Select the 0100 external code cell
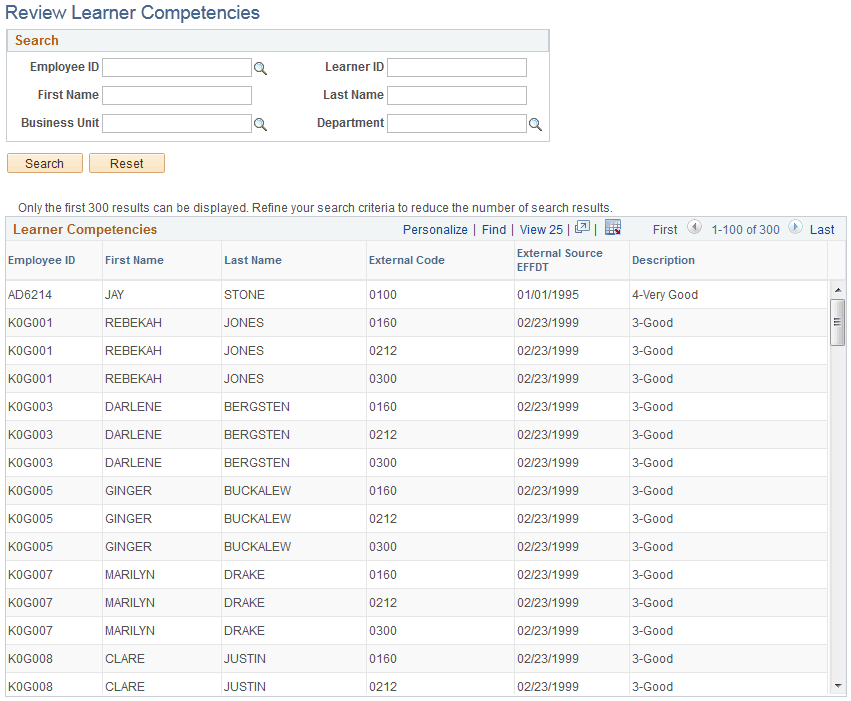 383,295
